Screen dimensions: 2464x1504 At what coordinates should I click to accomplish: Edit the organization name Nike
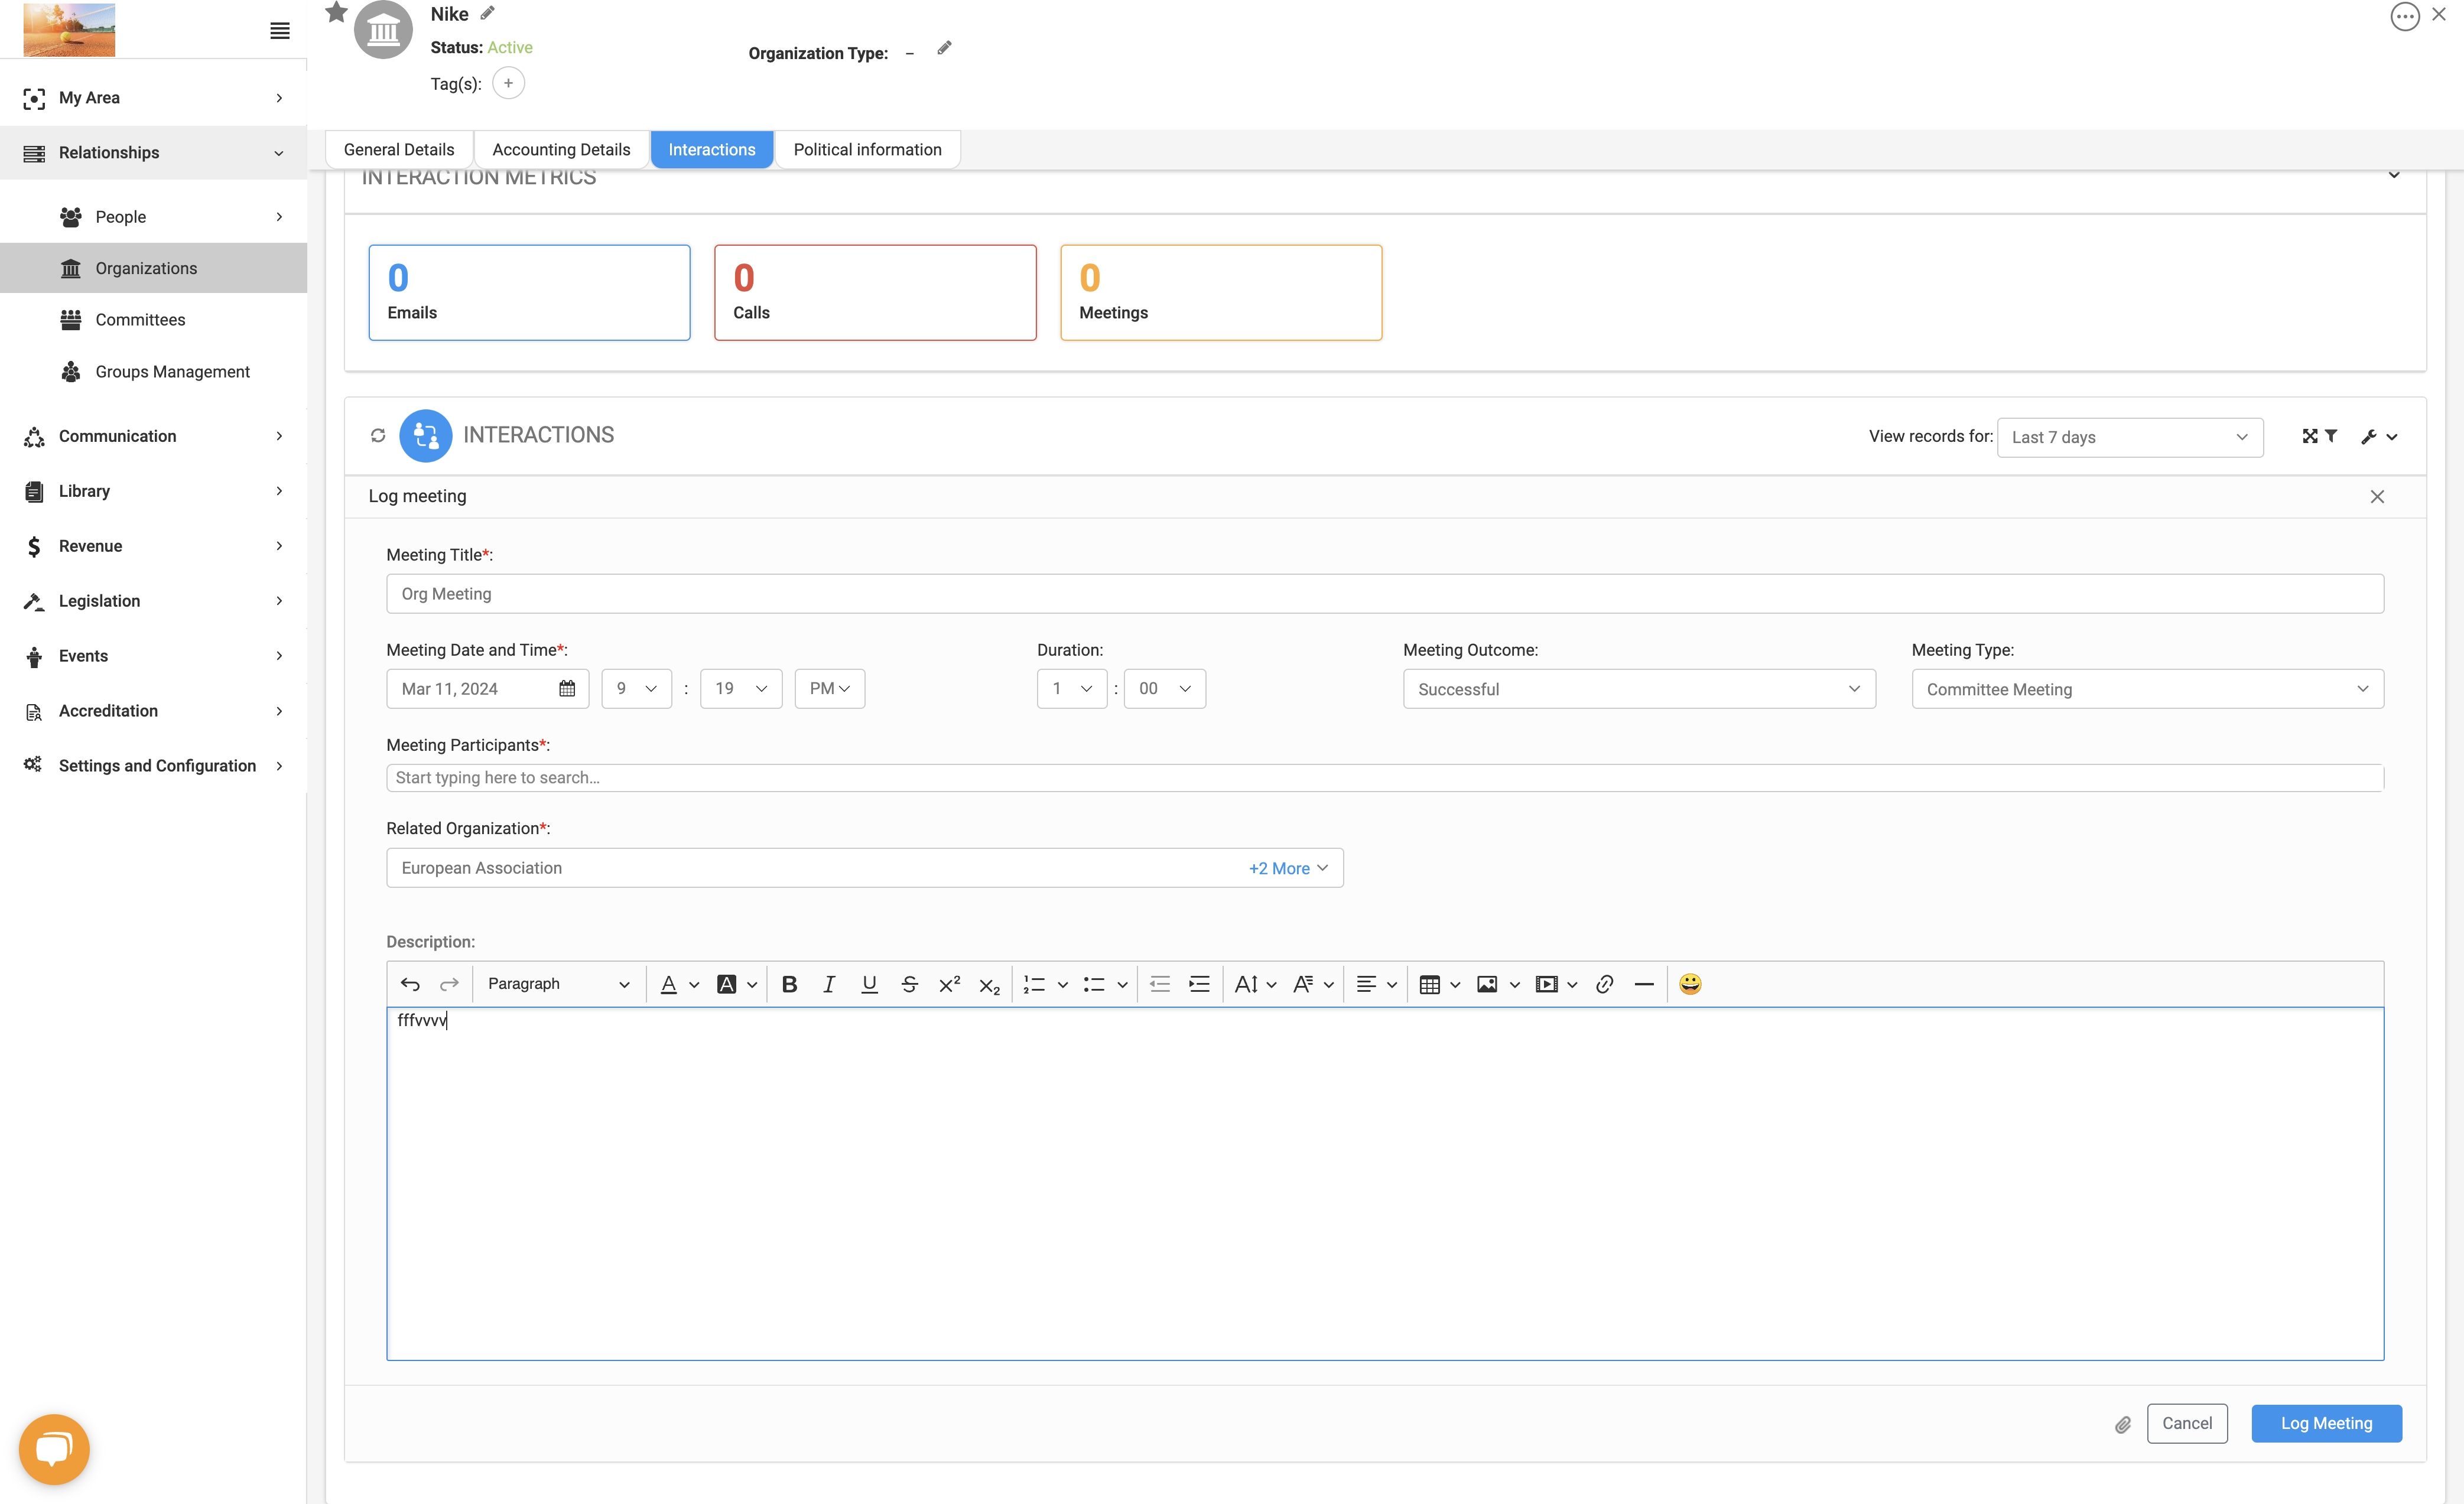[x=487, y=13]
